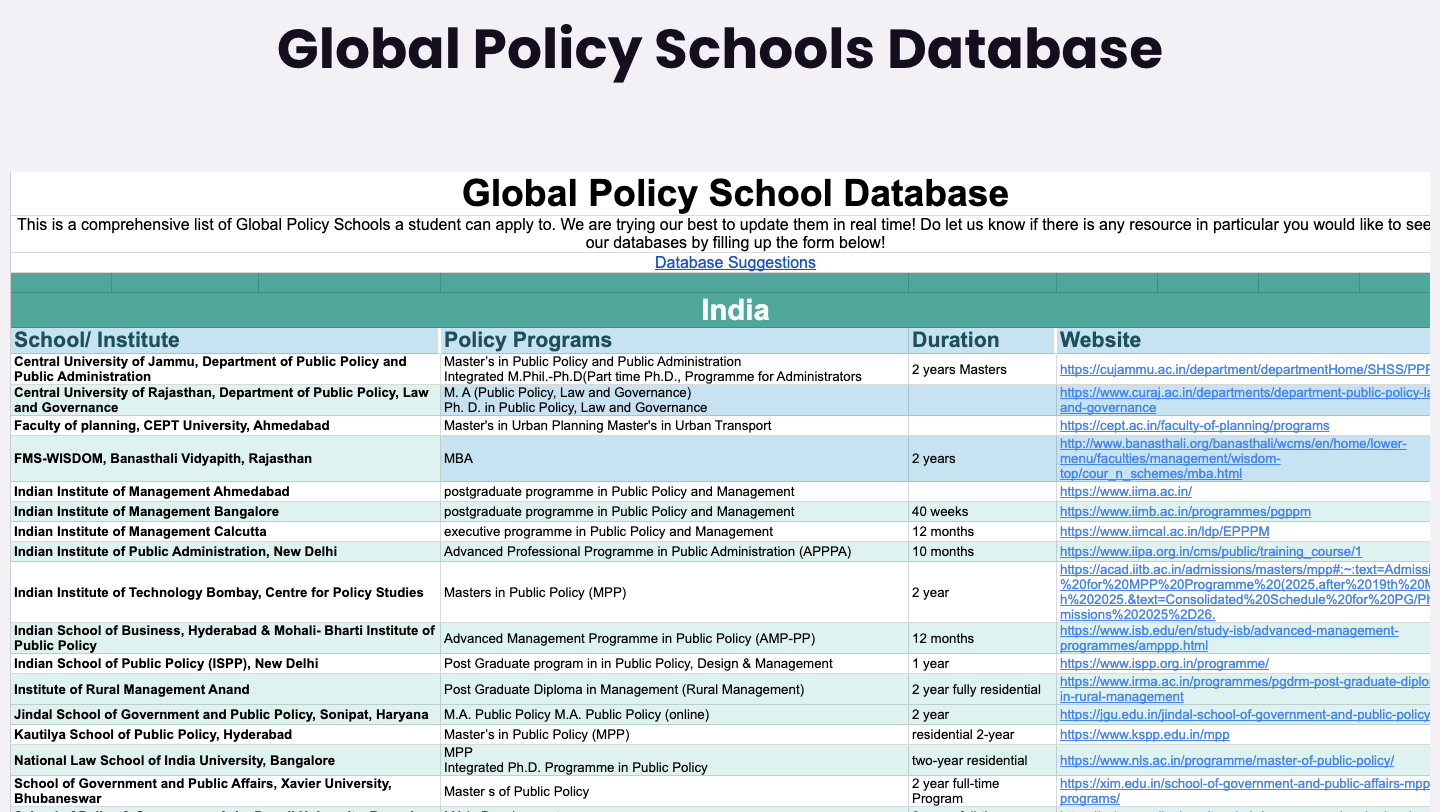Click Masters in Public Policy (MPP) cell
This screenshot has height=812, width=1440.
674,592
